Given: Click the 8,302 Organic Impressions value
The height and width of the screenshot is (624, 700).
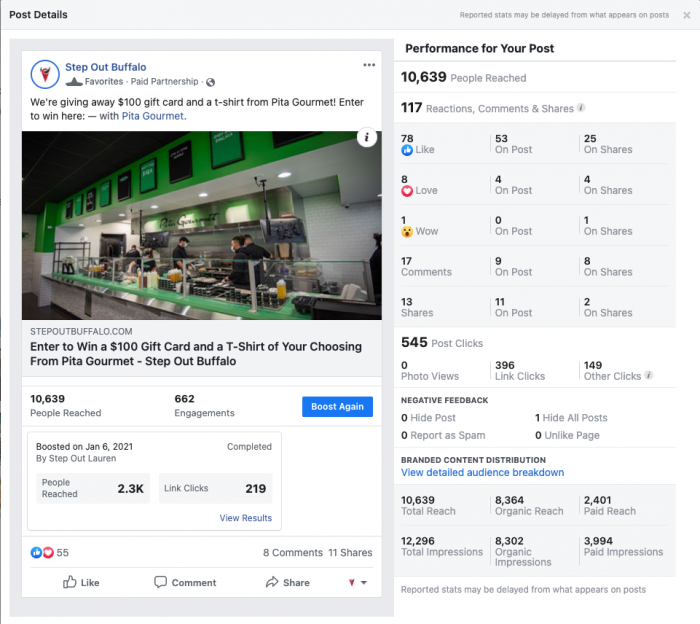Looking at the screenshot, I should tap(523, 551).
